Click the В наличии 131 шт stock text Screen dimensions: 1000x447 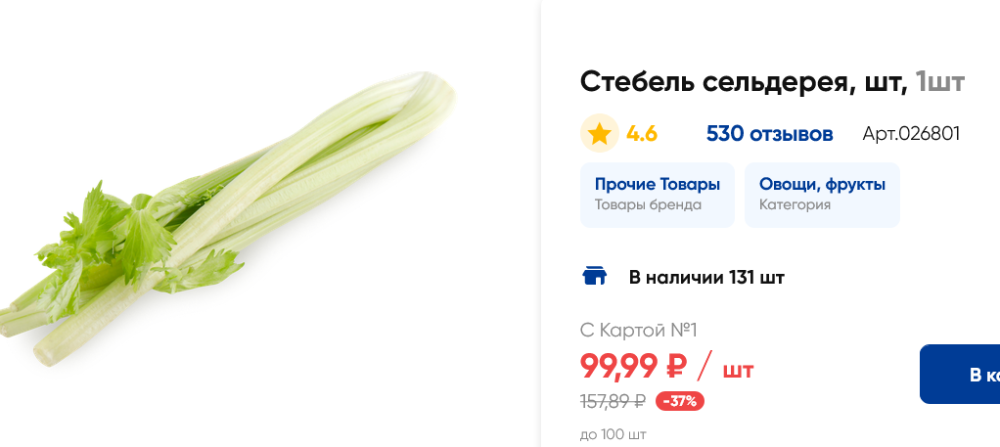706,277
